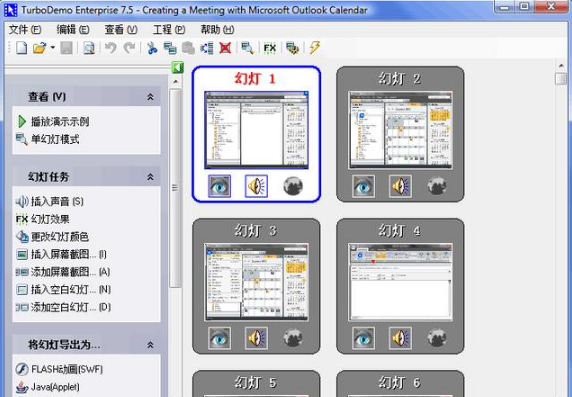The width and height of the screenshot is (572, 397).
Task: Click the Cut scissors toolbar icon
Action: tap(152, 48)
